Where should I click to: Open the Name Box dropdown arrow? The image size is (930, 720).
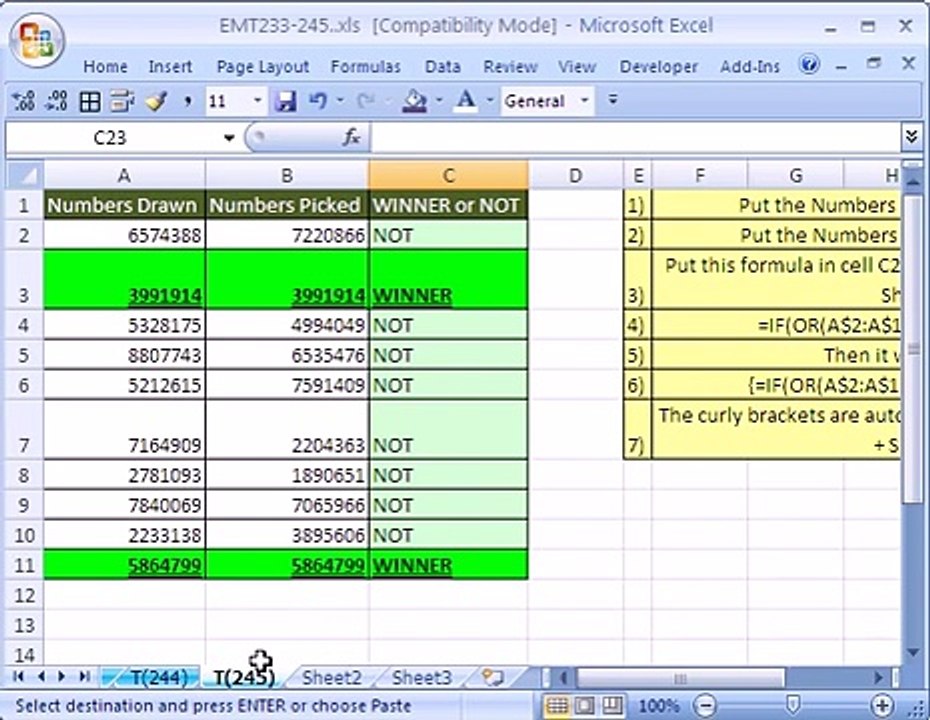[229, 138]
